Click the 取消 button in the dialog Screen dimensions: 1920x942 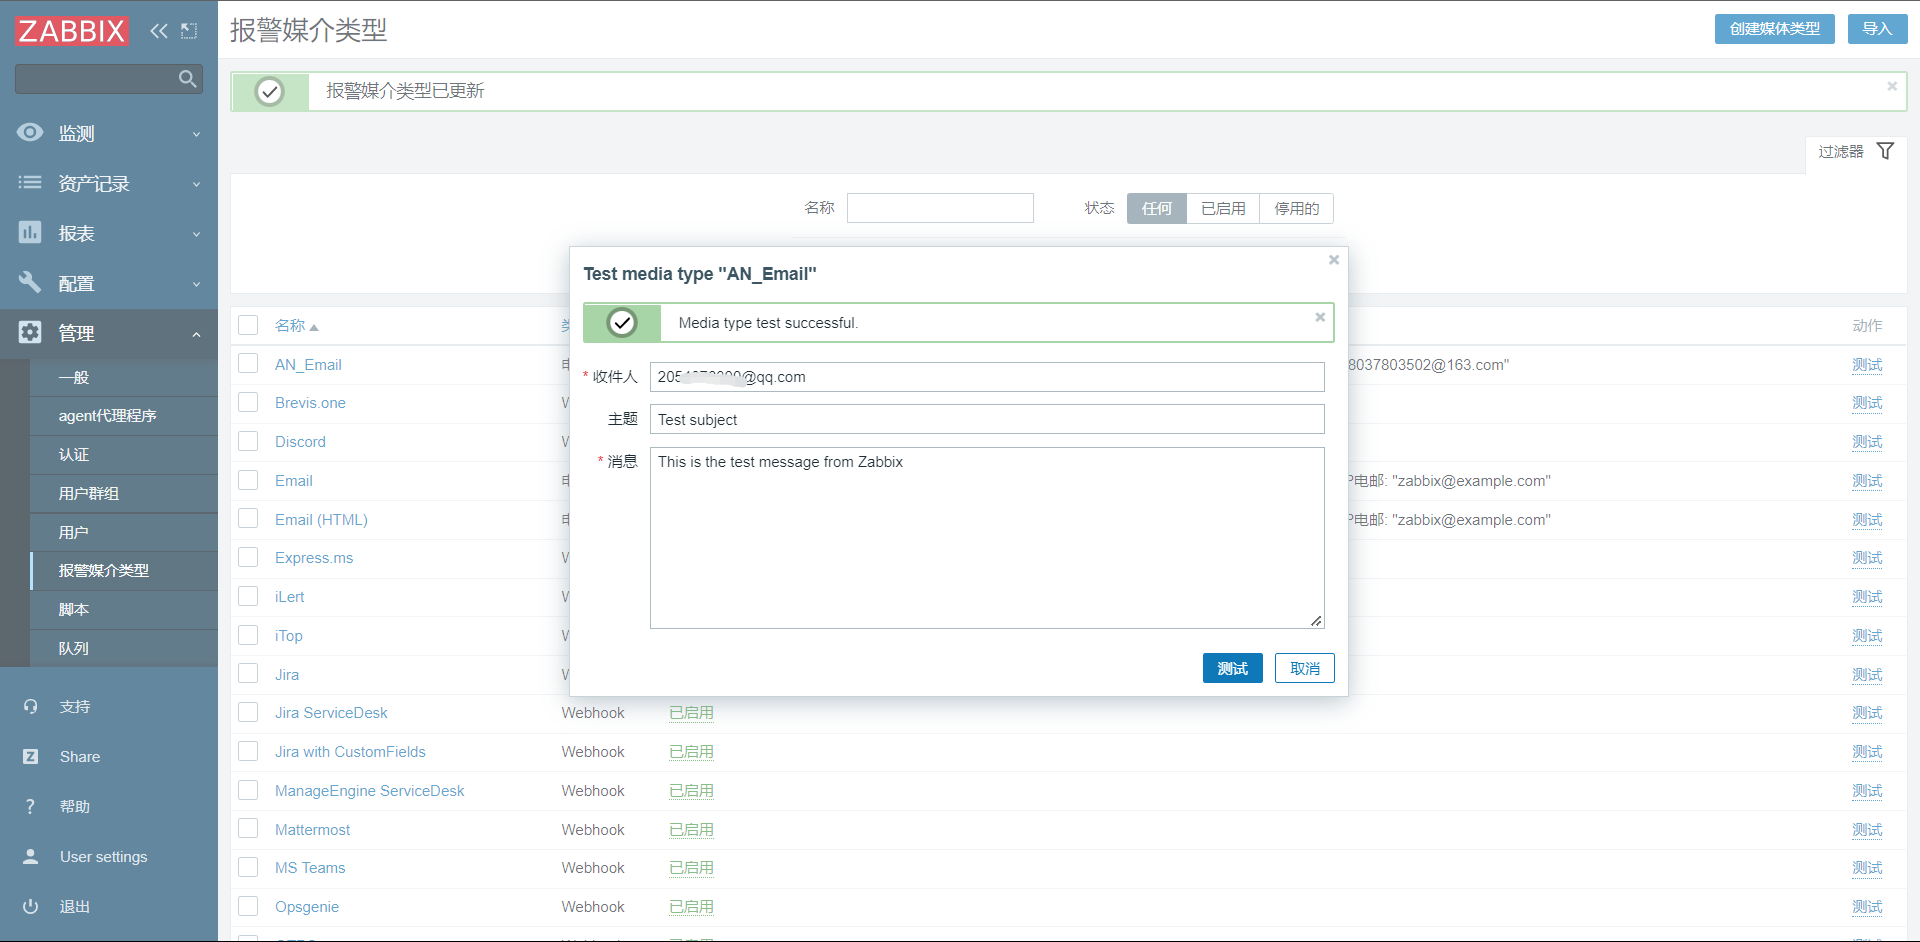tap(1304, 668)
